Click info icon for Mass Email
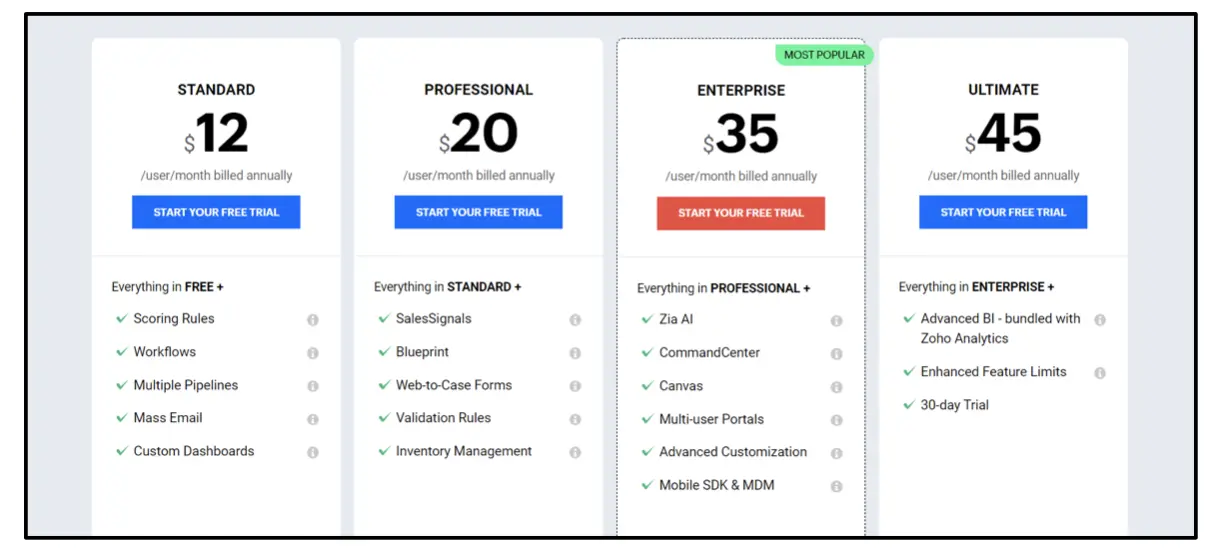 pos(313,419)
